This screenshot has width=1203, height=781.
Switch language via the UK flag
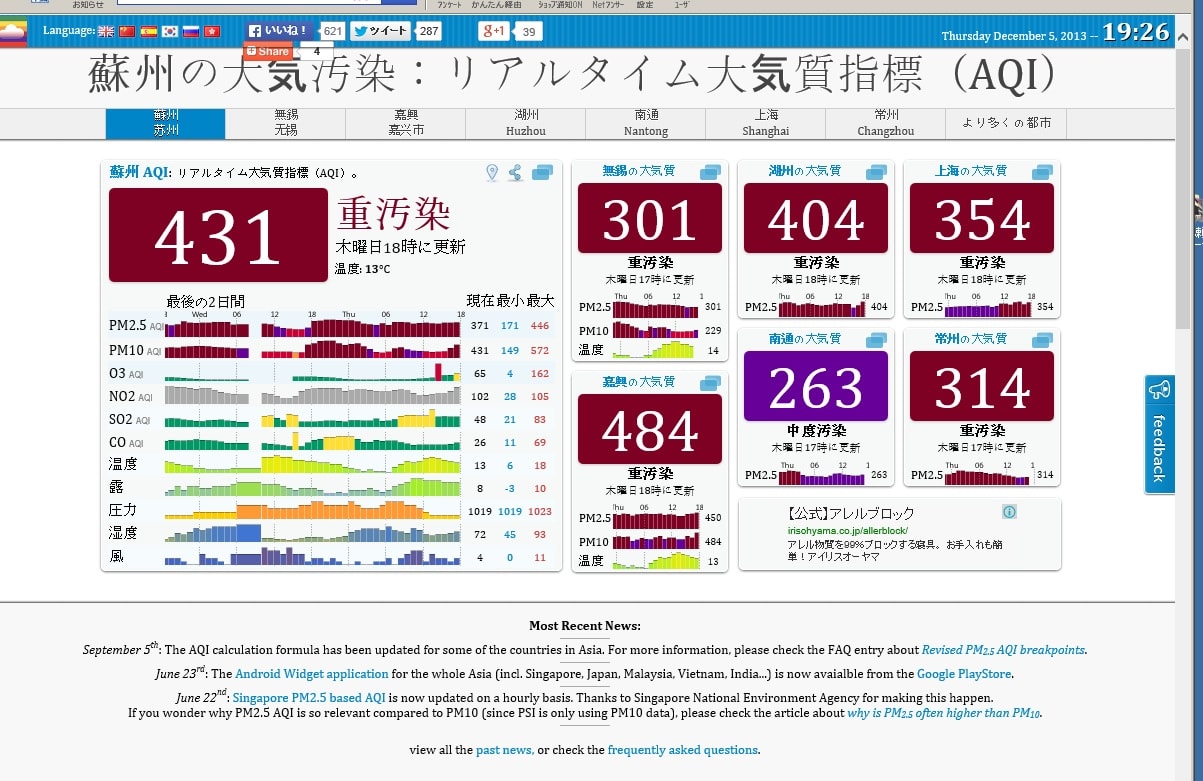pos(106,31)
